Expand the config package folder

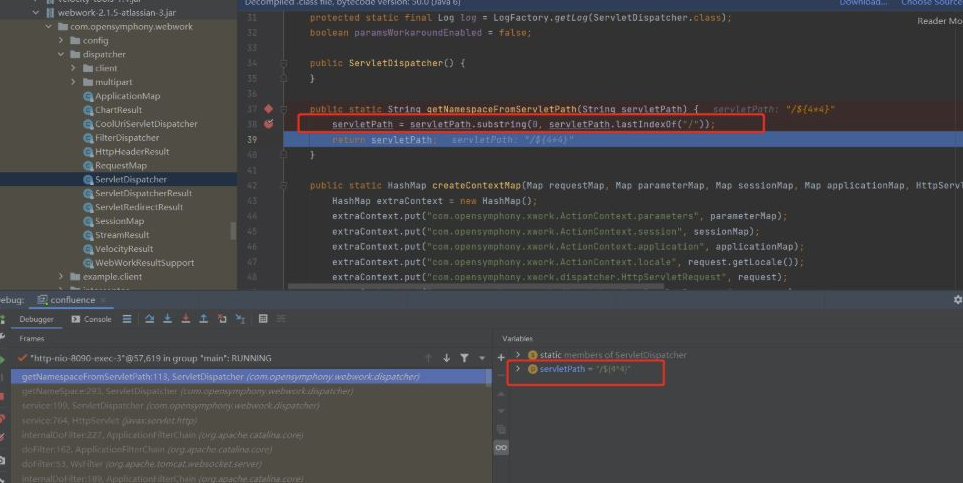pos(75,40)
